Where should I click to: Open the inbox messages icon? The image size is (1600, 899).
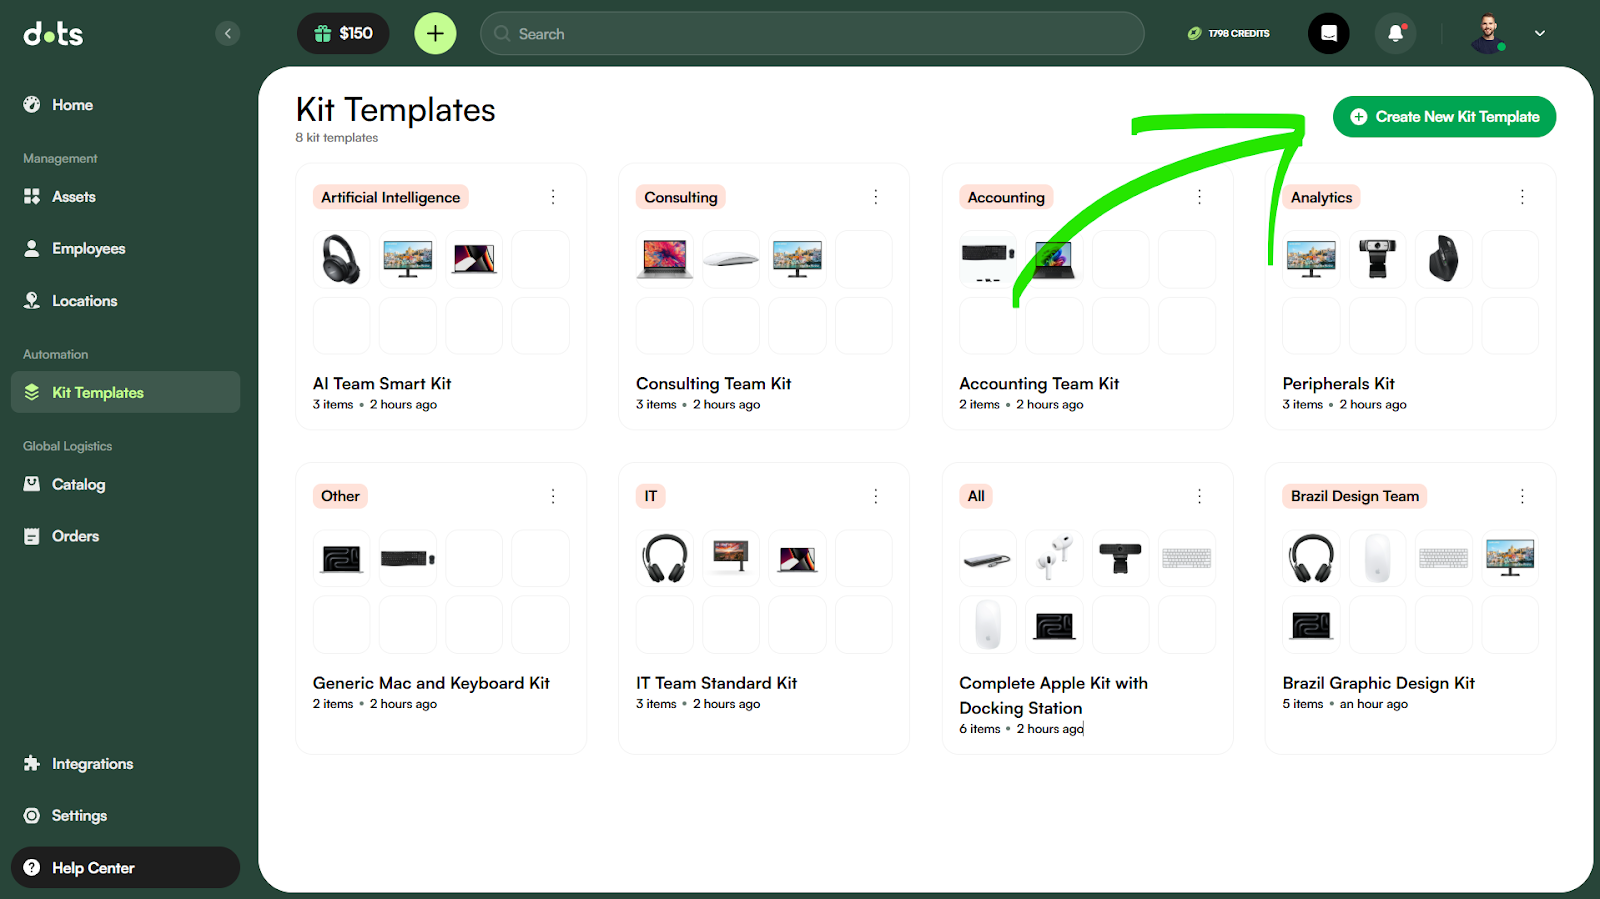[1329, 33]
